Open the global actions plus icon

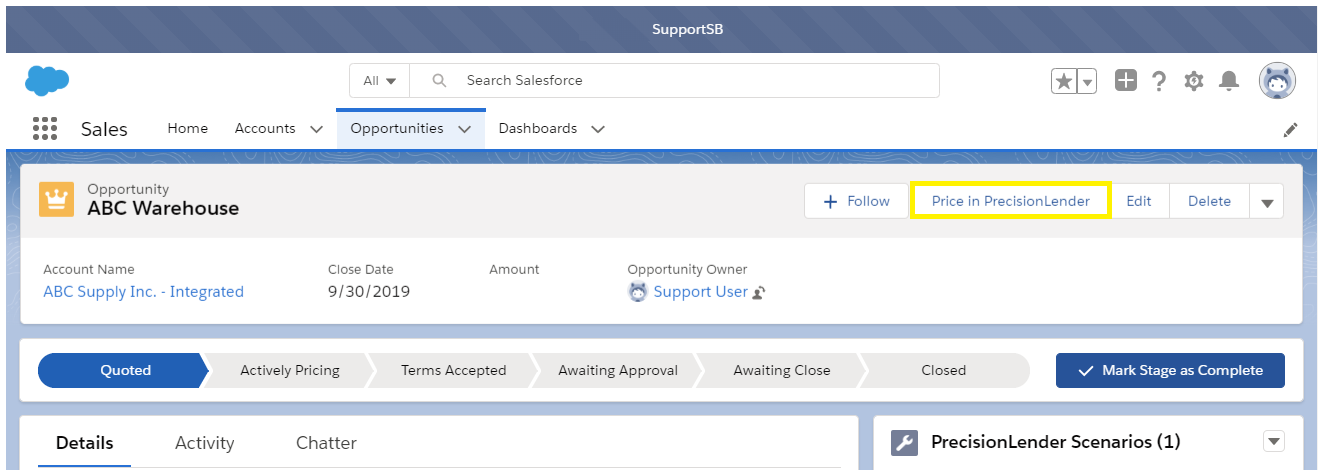tap(1126, 81)
